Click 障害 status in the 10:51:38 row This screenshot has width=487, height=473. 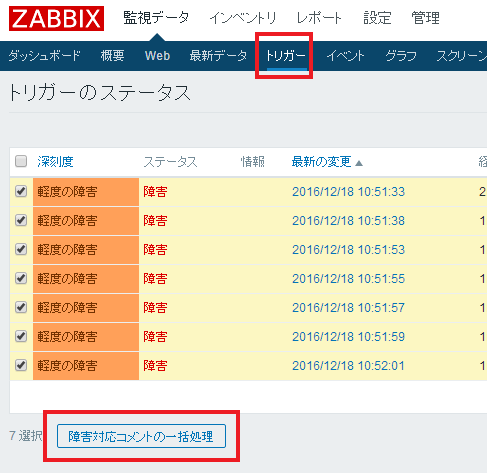point(155,221)
